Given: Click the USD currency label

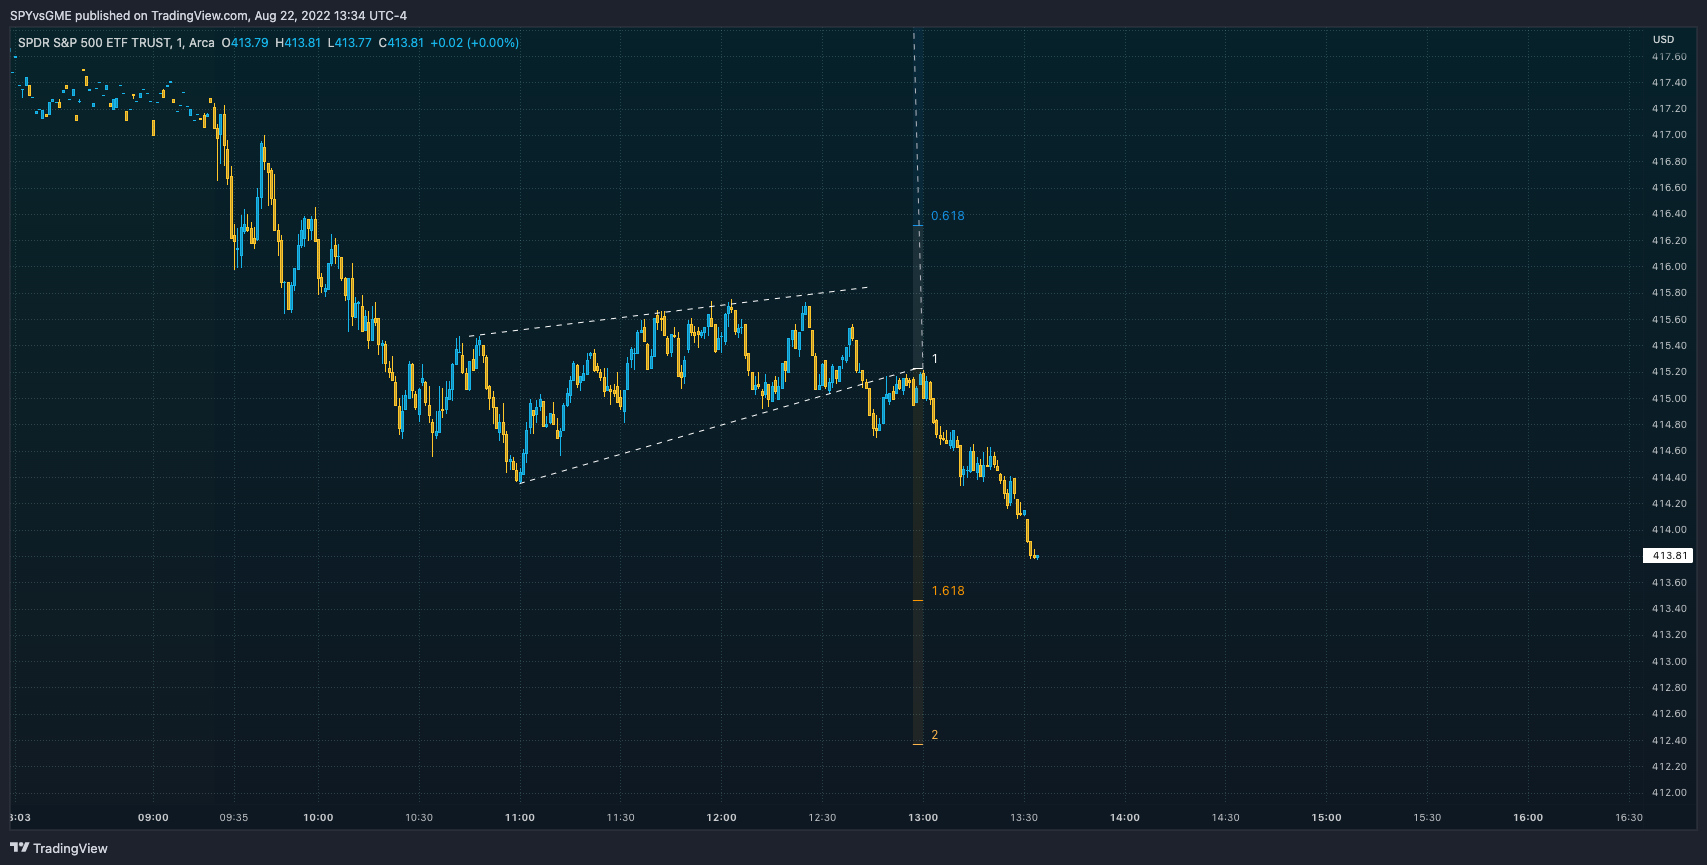Looking at the screenshot, I should click(1663, 40).
